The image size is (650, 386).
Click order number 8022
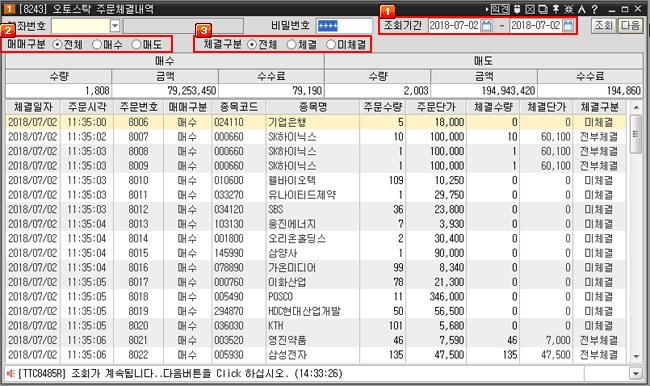click(138, 354)
